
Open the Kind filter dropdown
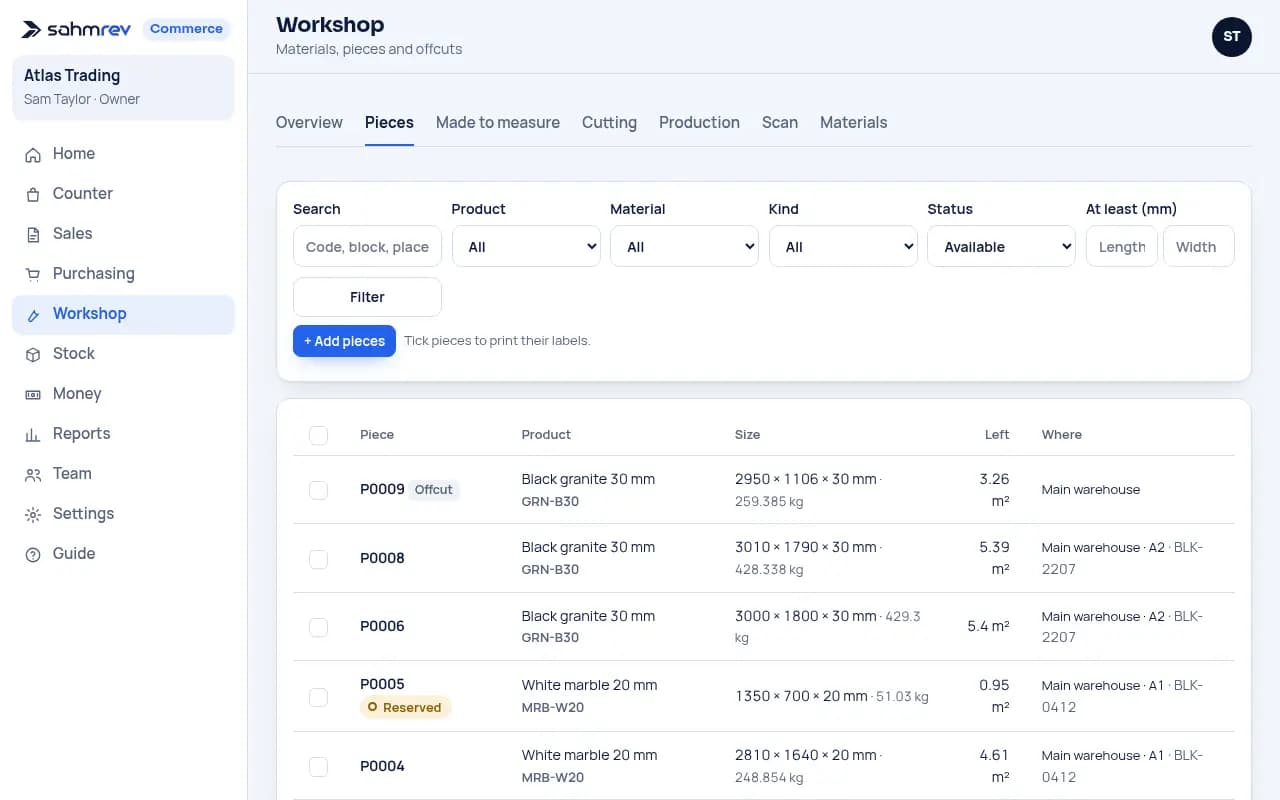(843, 247)
